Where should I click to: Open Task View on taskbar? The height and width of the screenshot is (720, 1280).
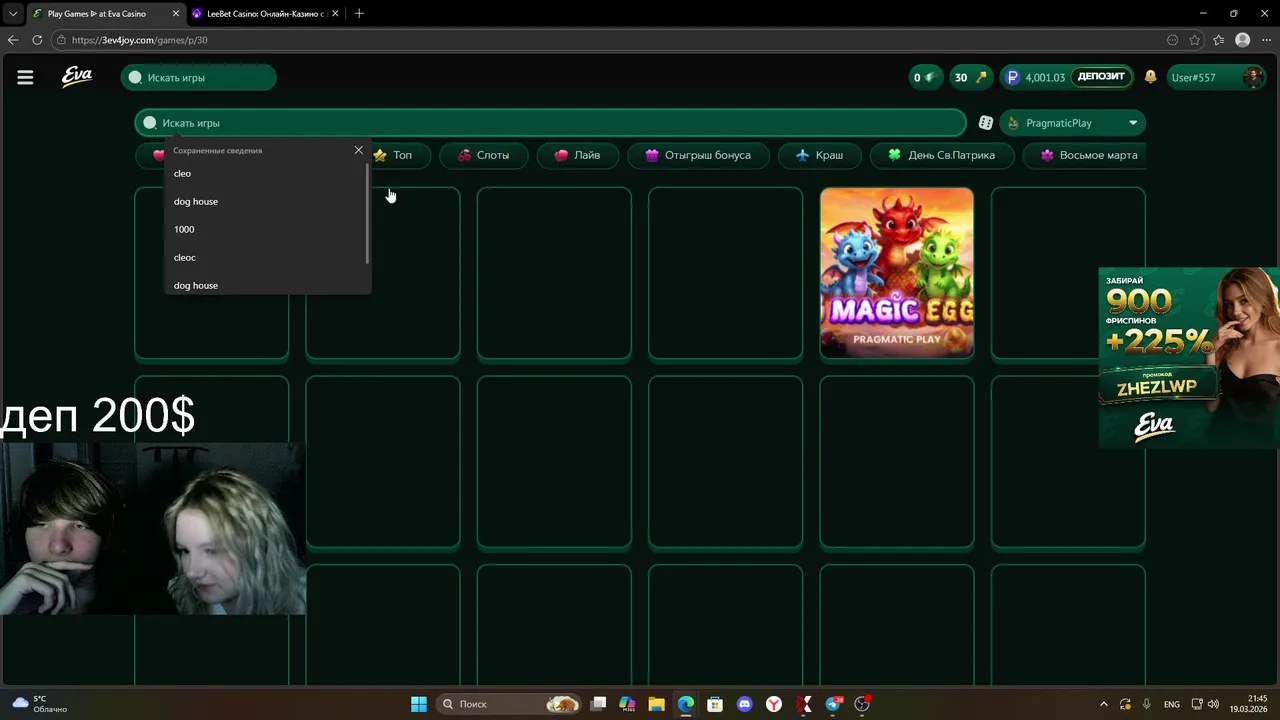click(598, 704)
